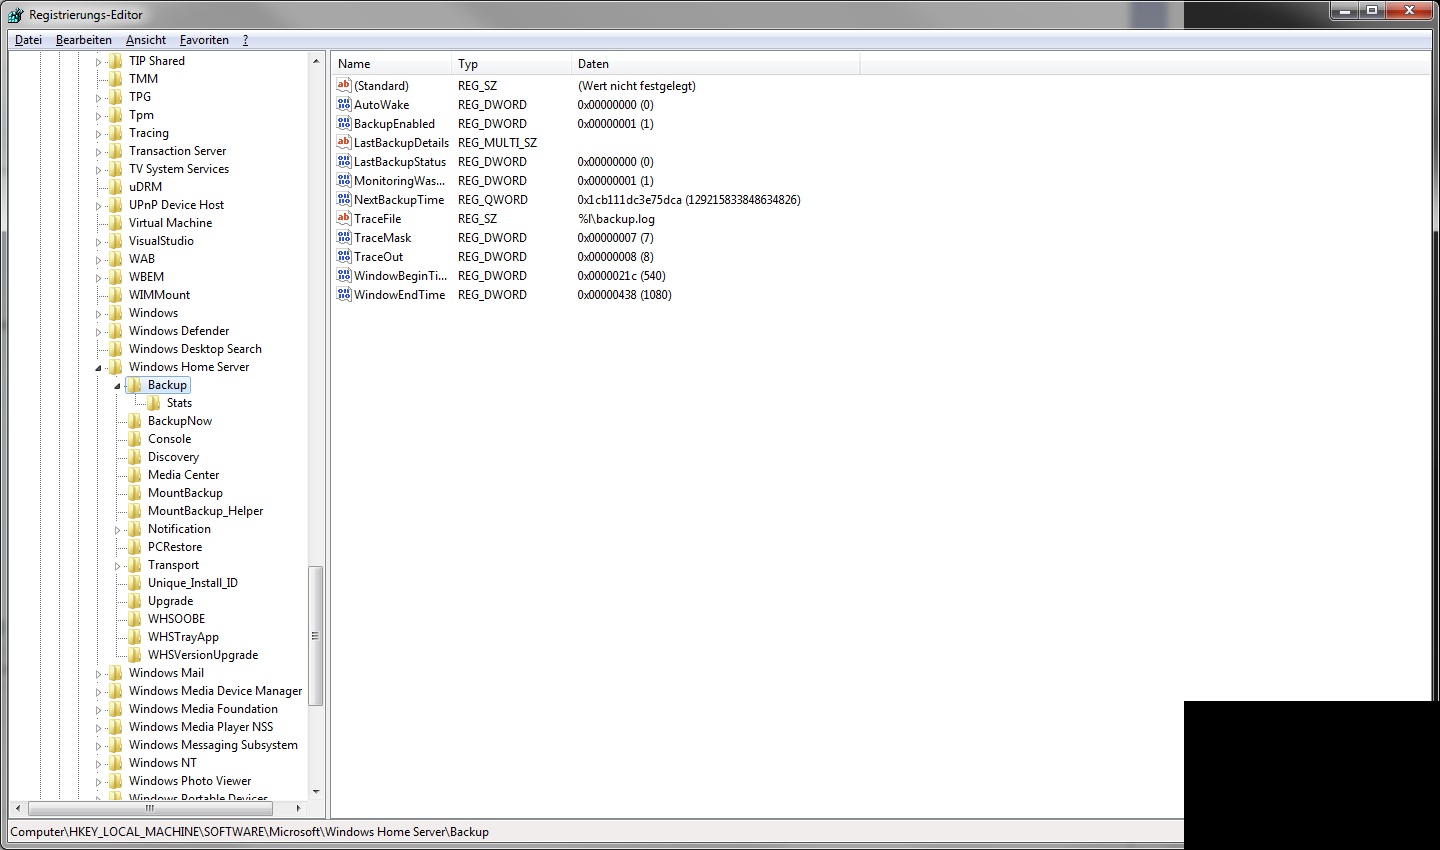This screenshot has width=1440, height=850.
Task: Click the Media Center folder icon
Action: (x=135, y=475)
